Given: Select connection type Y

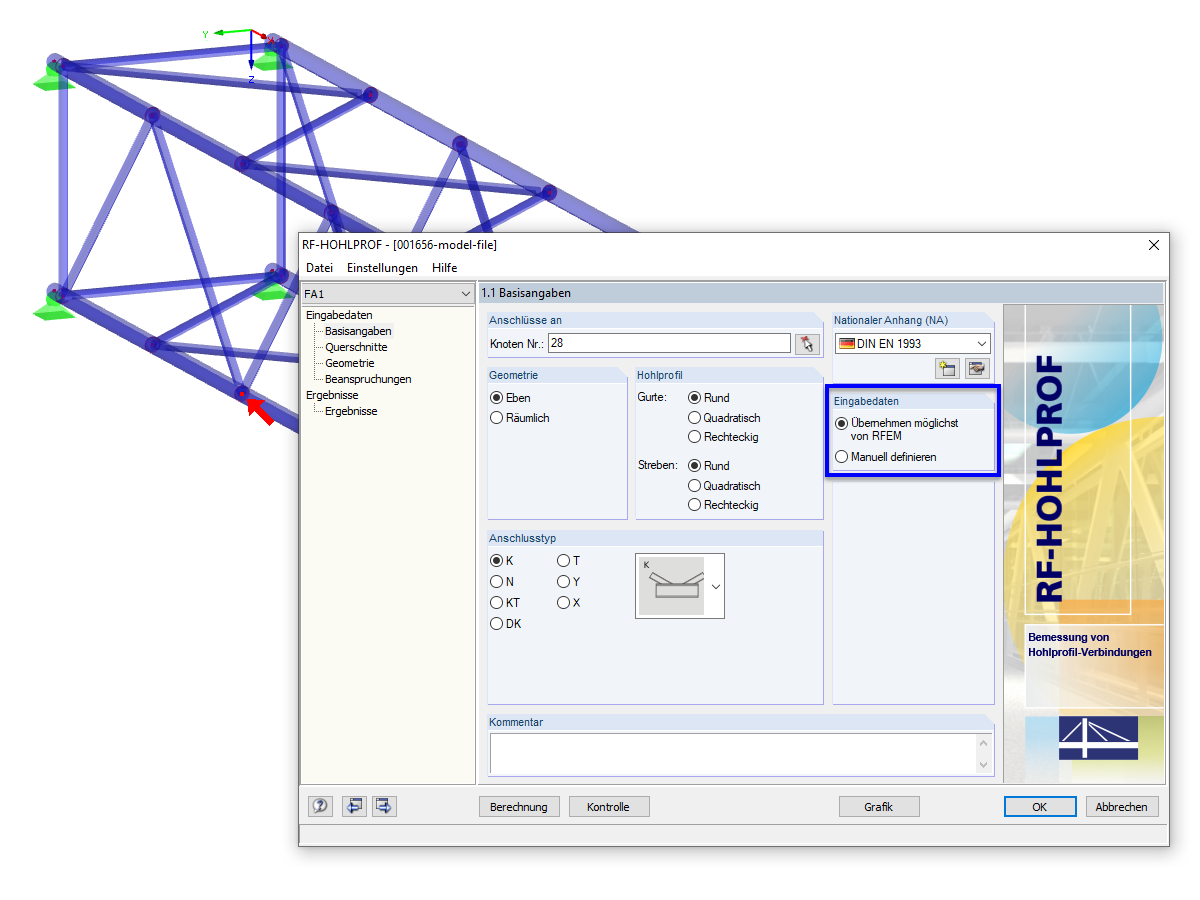Looking at the screenshot, I should point(563,582).
